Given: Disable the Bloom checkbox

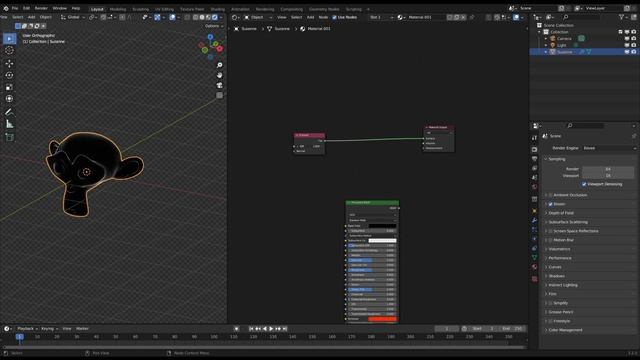Looking at the screenshot, I should click(x=551, y=204).
